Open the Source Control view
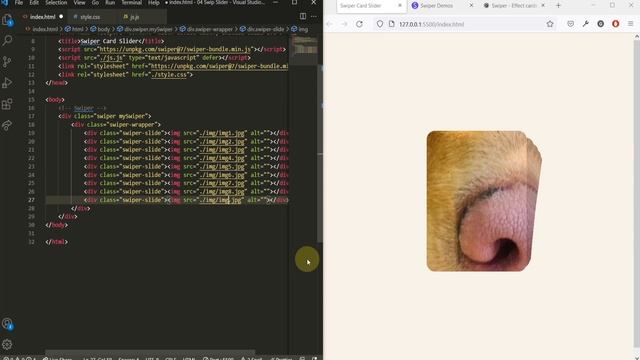 [7, 62]
